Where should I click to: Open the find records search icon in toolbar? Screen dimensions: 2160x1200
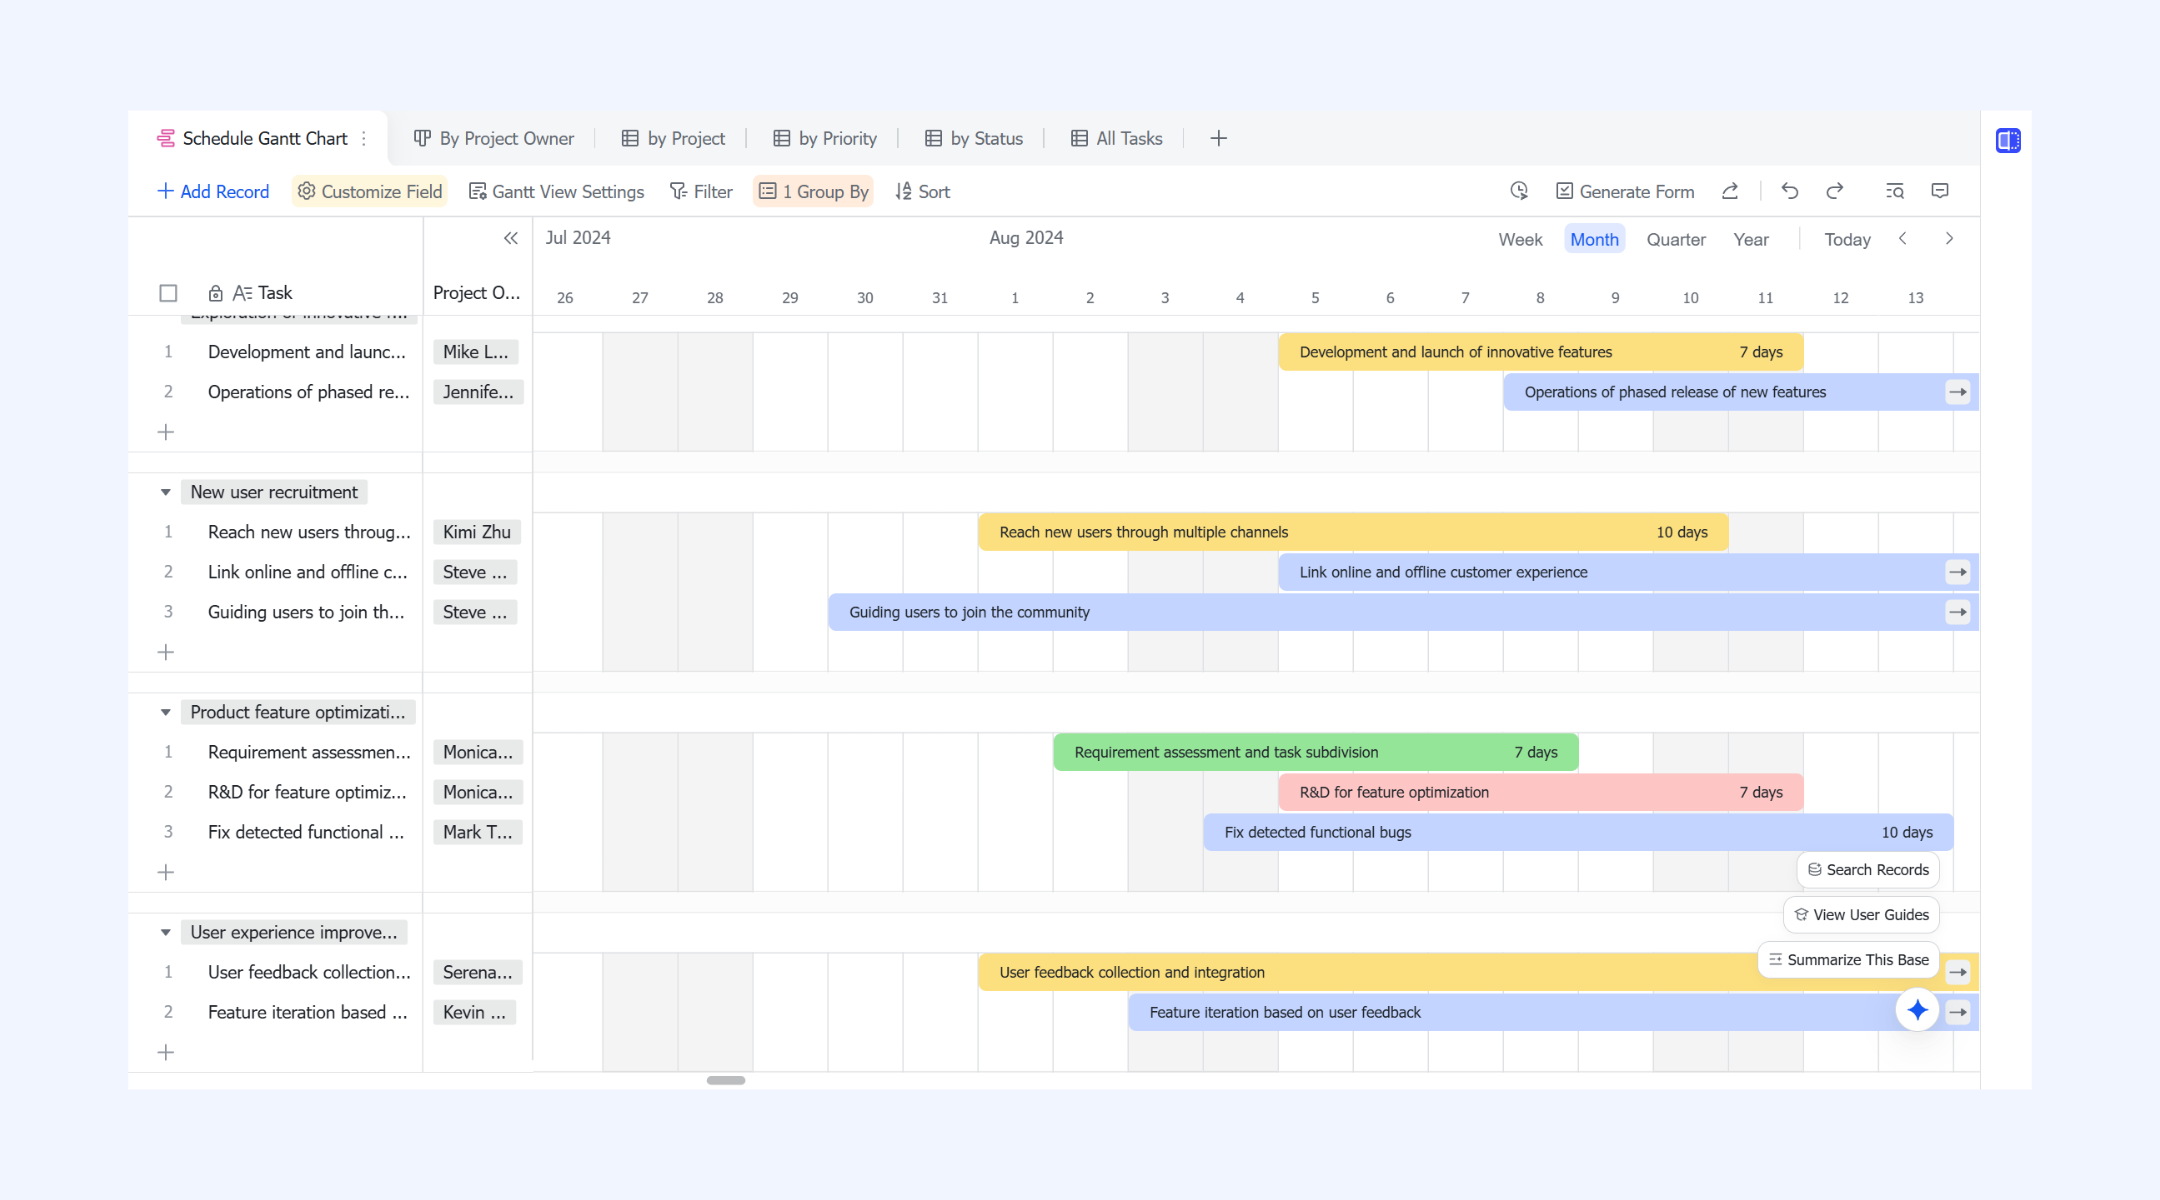(1895, 191)
